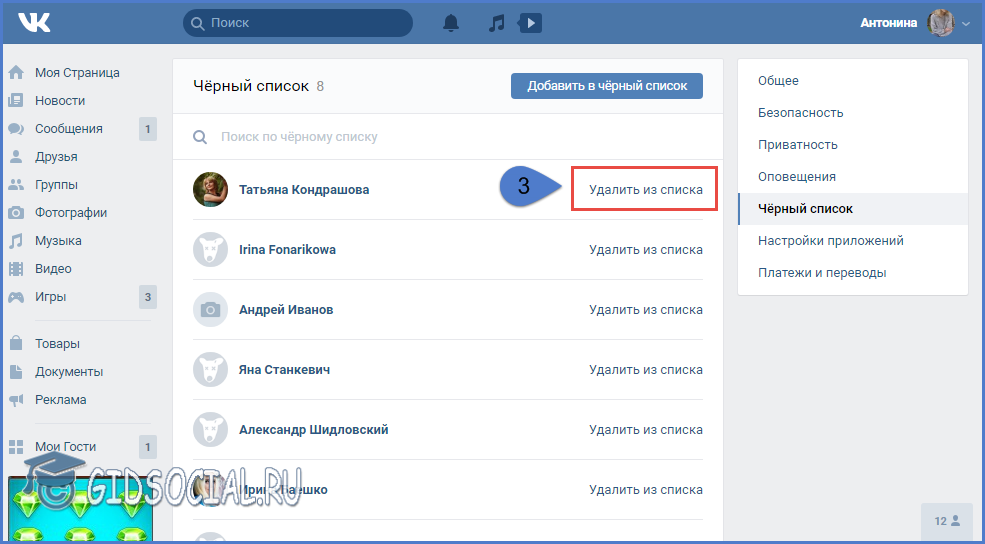Remove Татьяна Кондрашова from blacklist
Viewport: 985px width, 544px height.
click(x=646, y=190)
